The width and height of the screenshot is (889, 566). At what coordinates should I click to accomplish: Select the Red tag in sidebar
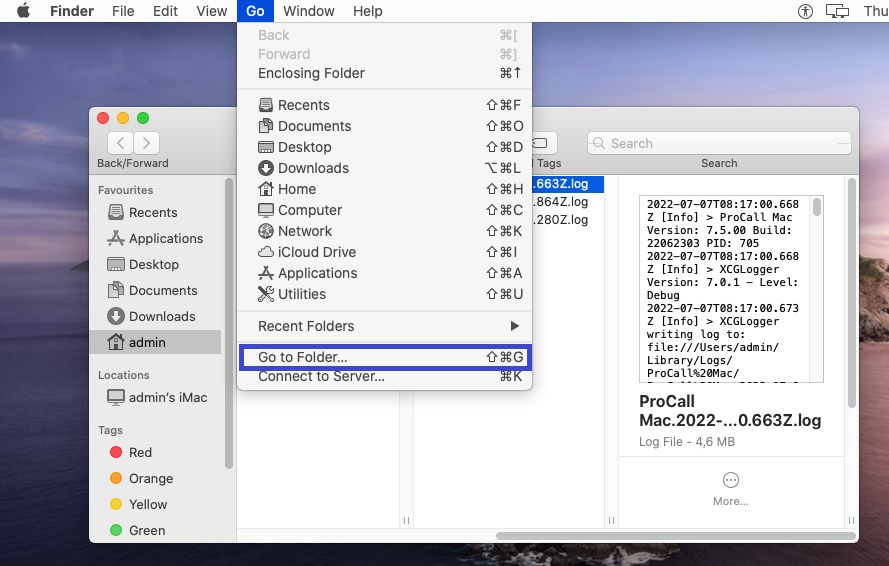click(x=140, y=452)
